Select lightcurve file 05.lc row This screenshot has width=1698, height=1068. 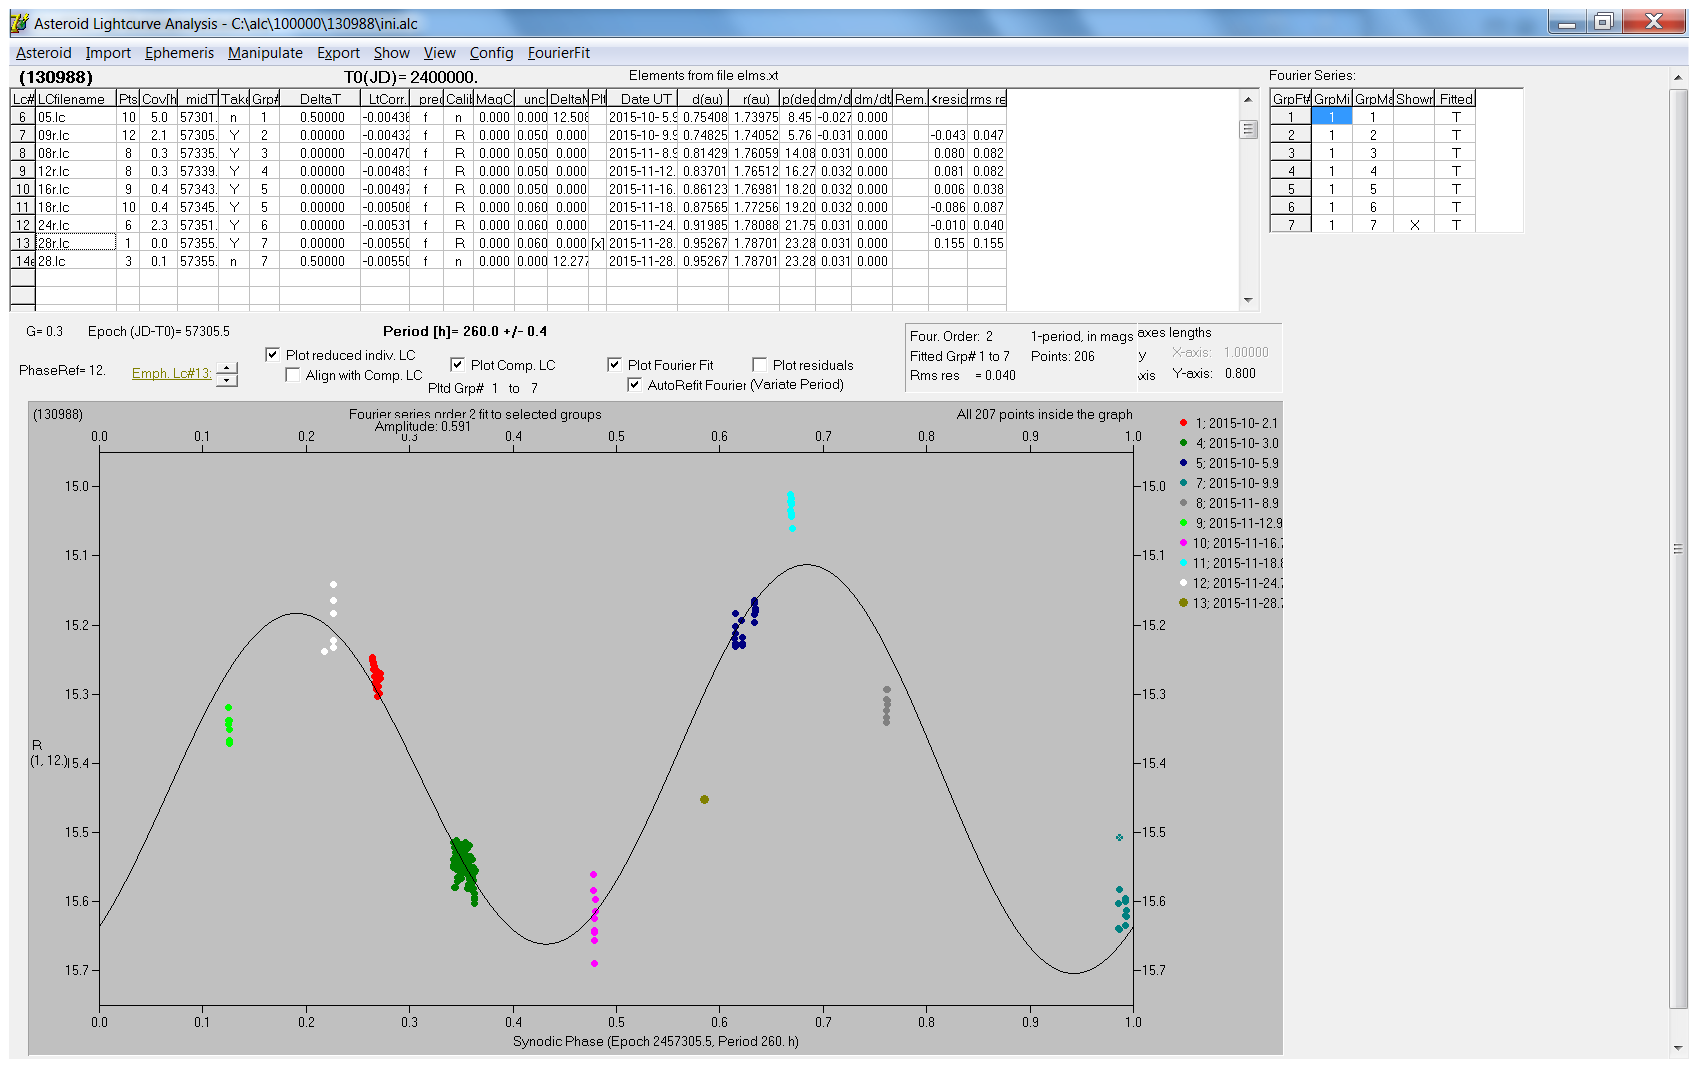click(508, 117)
